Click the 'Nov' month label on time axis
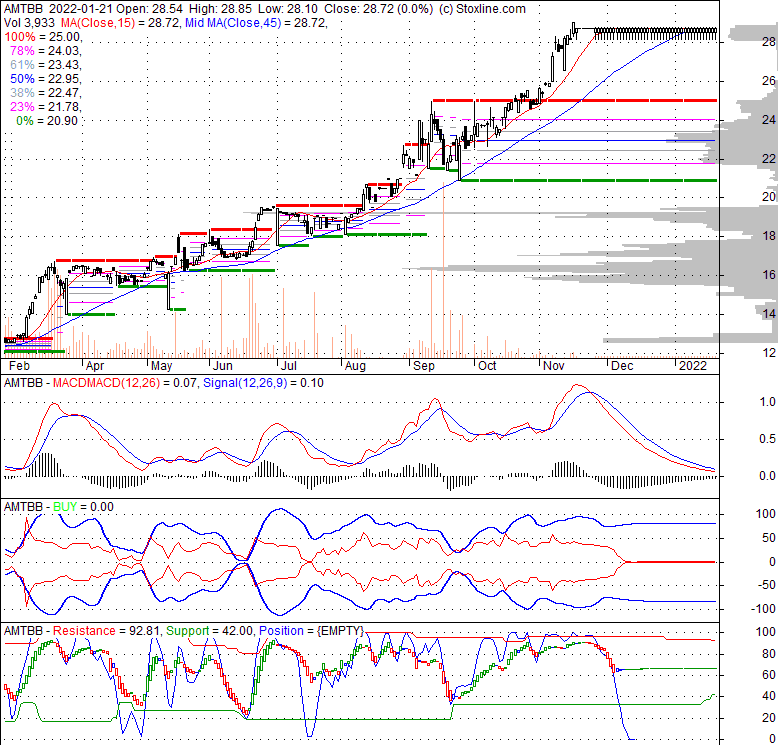The width and height of the screenshot is (780, 745). (554, 366)
